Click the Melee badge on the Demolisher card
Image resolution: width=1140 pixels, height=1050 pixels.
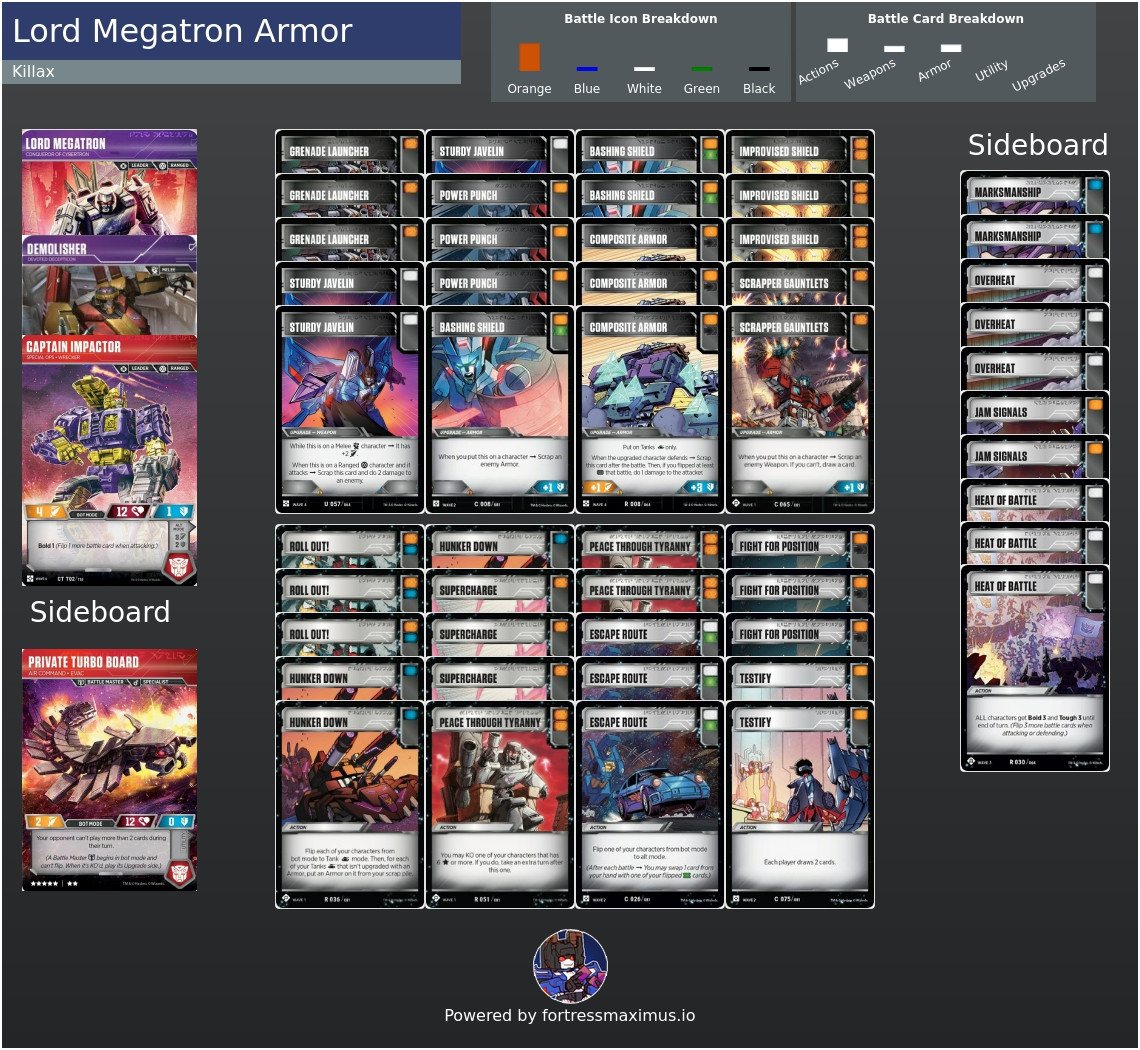click(x=168, y=270)
